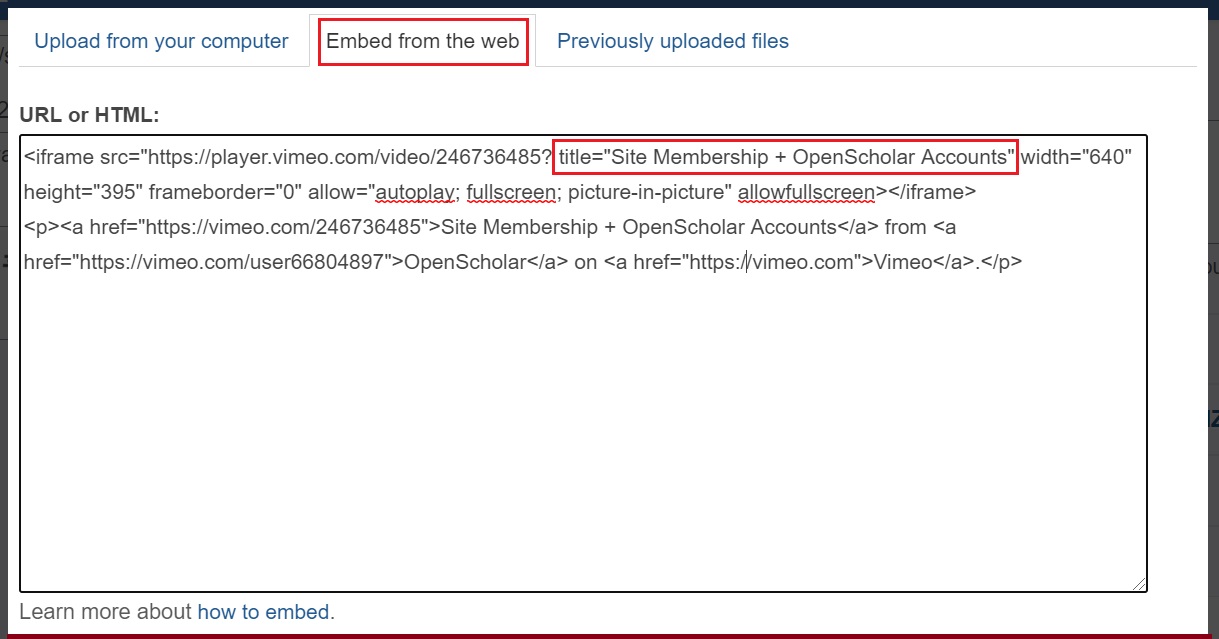Viewport: 1219px width, 639px height.
Task: Select the Embed from the web tab
Action: coord(423,41)
